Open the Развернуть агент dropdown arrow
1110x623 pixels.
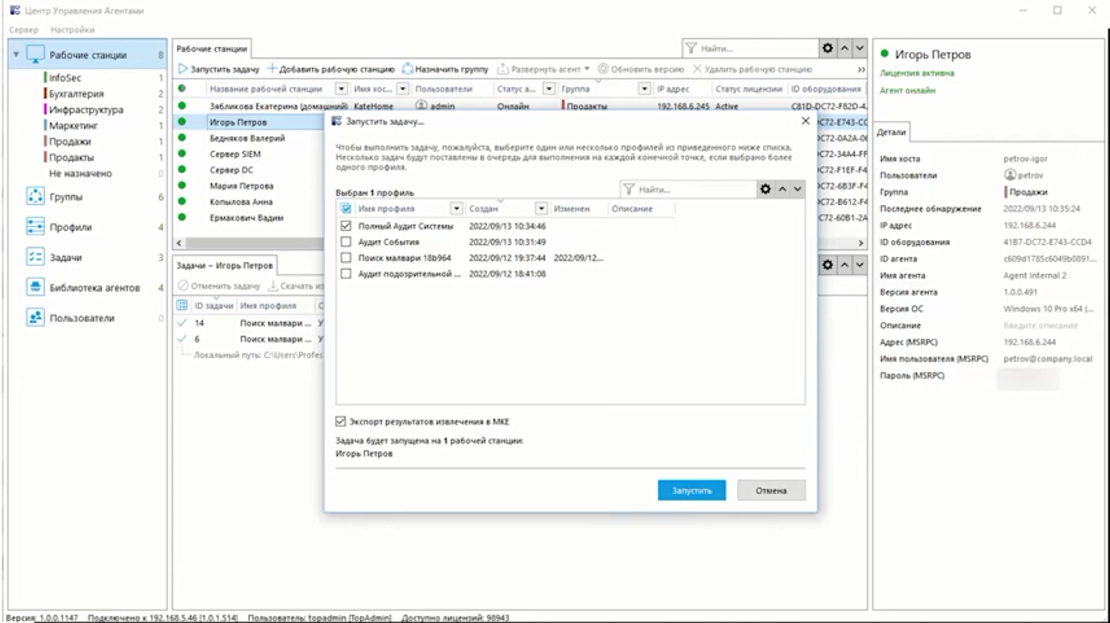587,69
